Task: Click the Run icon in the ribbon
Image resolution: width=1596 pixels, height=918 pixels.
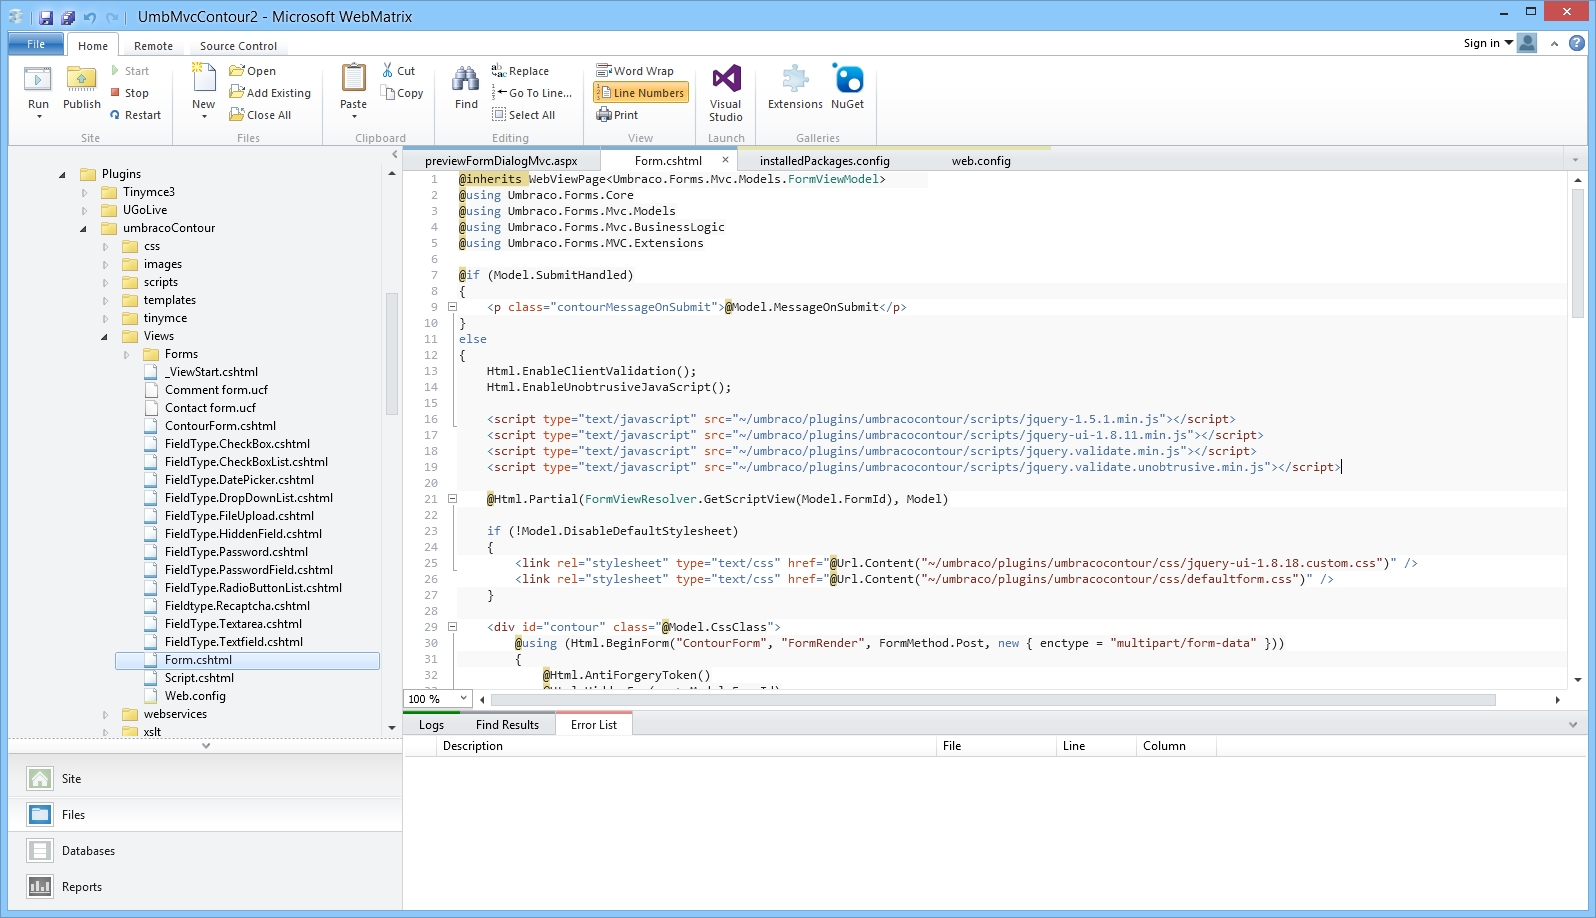Action: [38, 80]
